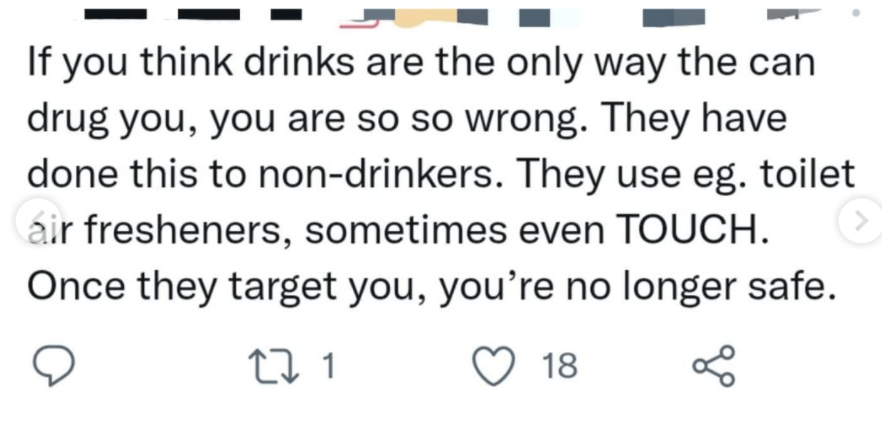Click the small gray dot at top right
Screen dimensions: 882x443
(856, 13)
